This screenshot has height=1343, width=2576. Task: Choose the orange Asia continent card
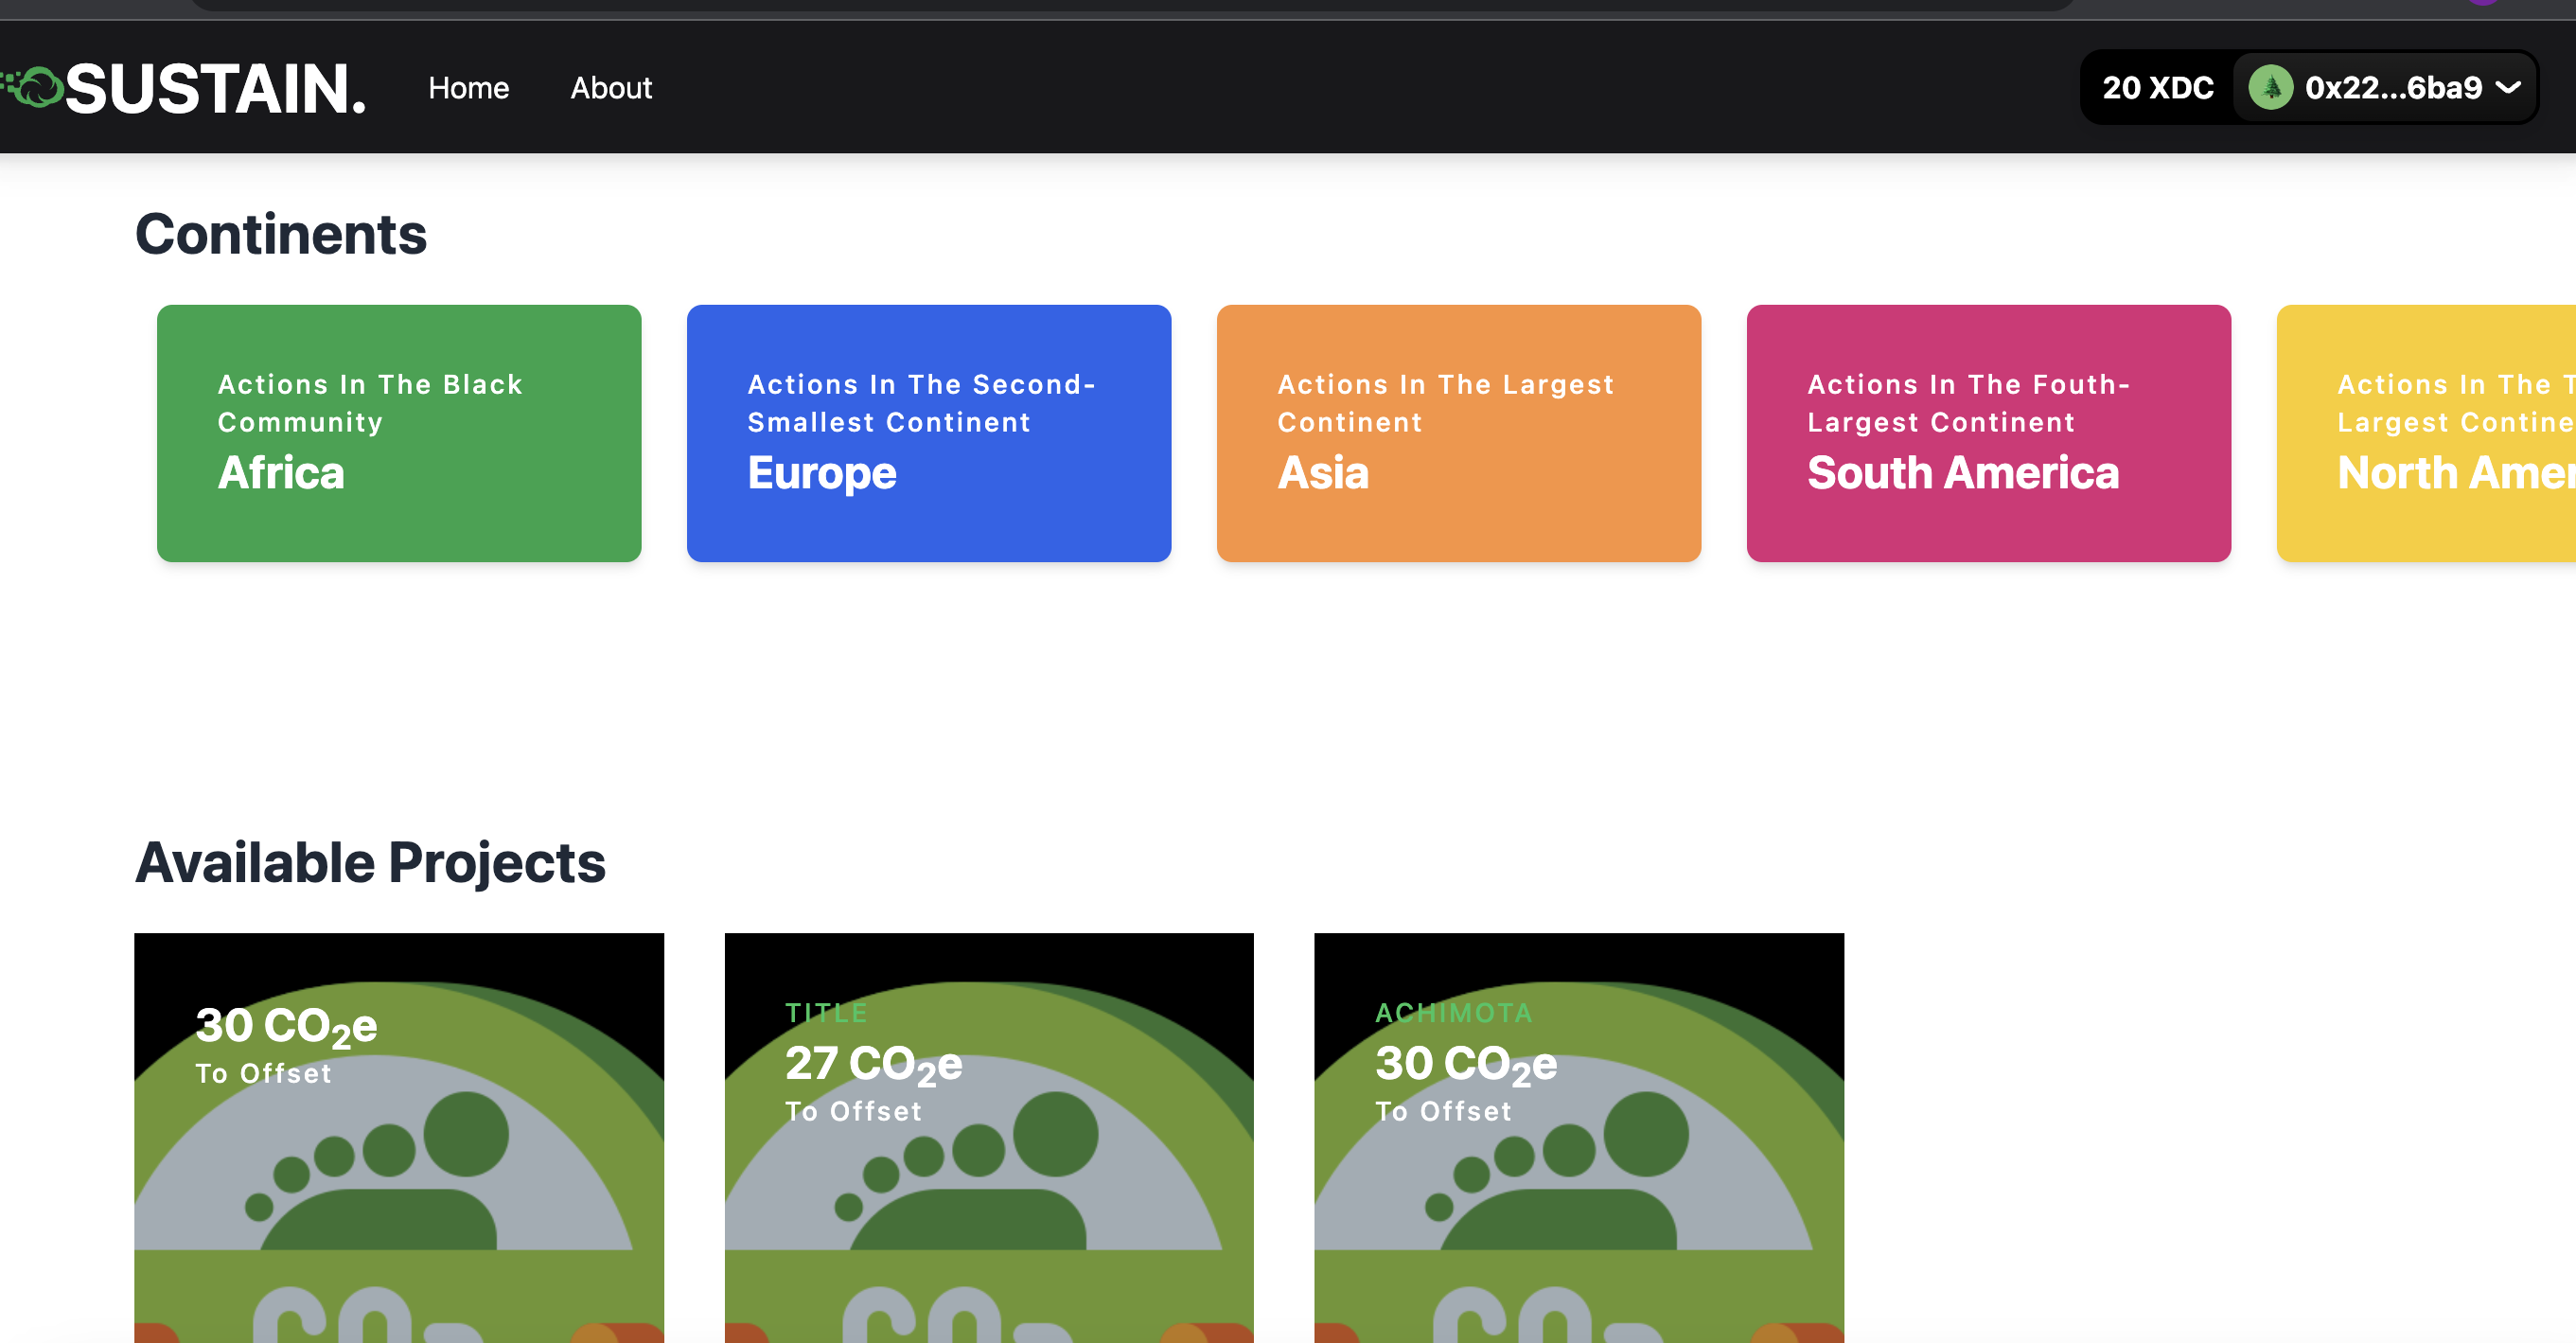tap(1458, 433)
